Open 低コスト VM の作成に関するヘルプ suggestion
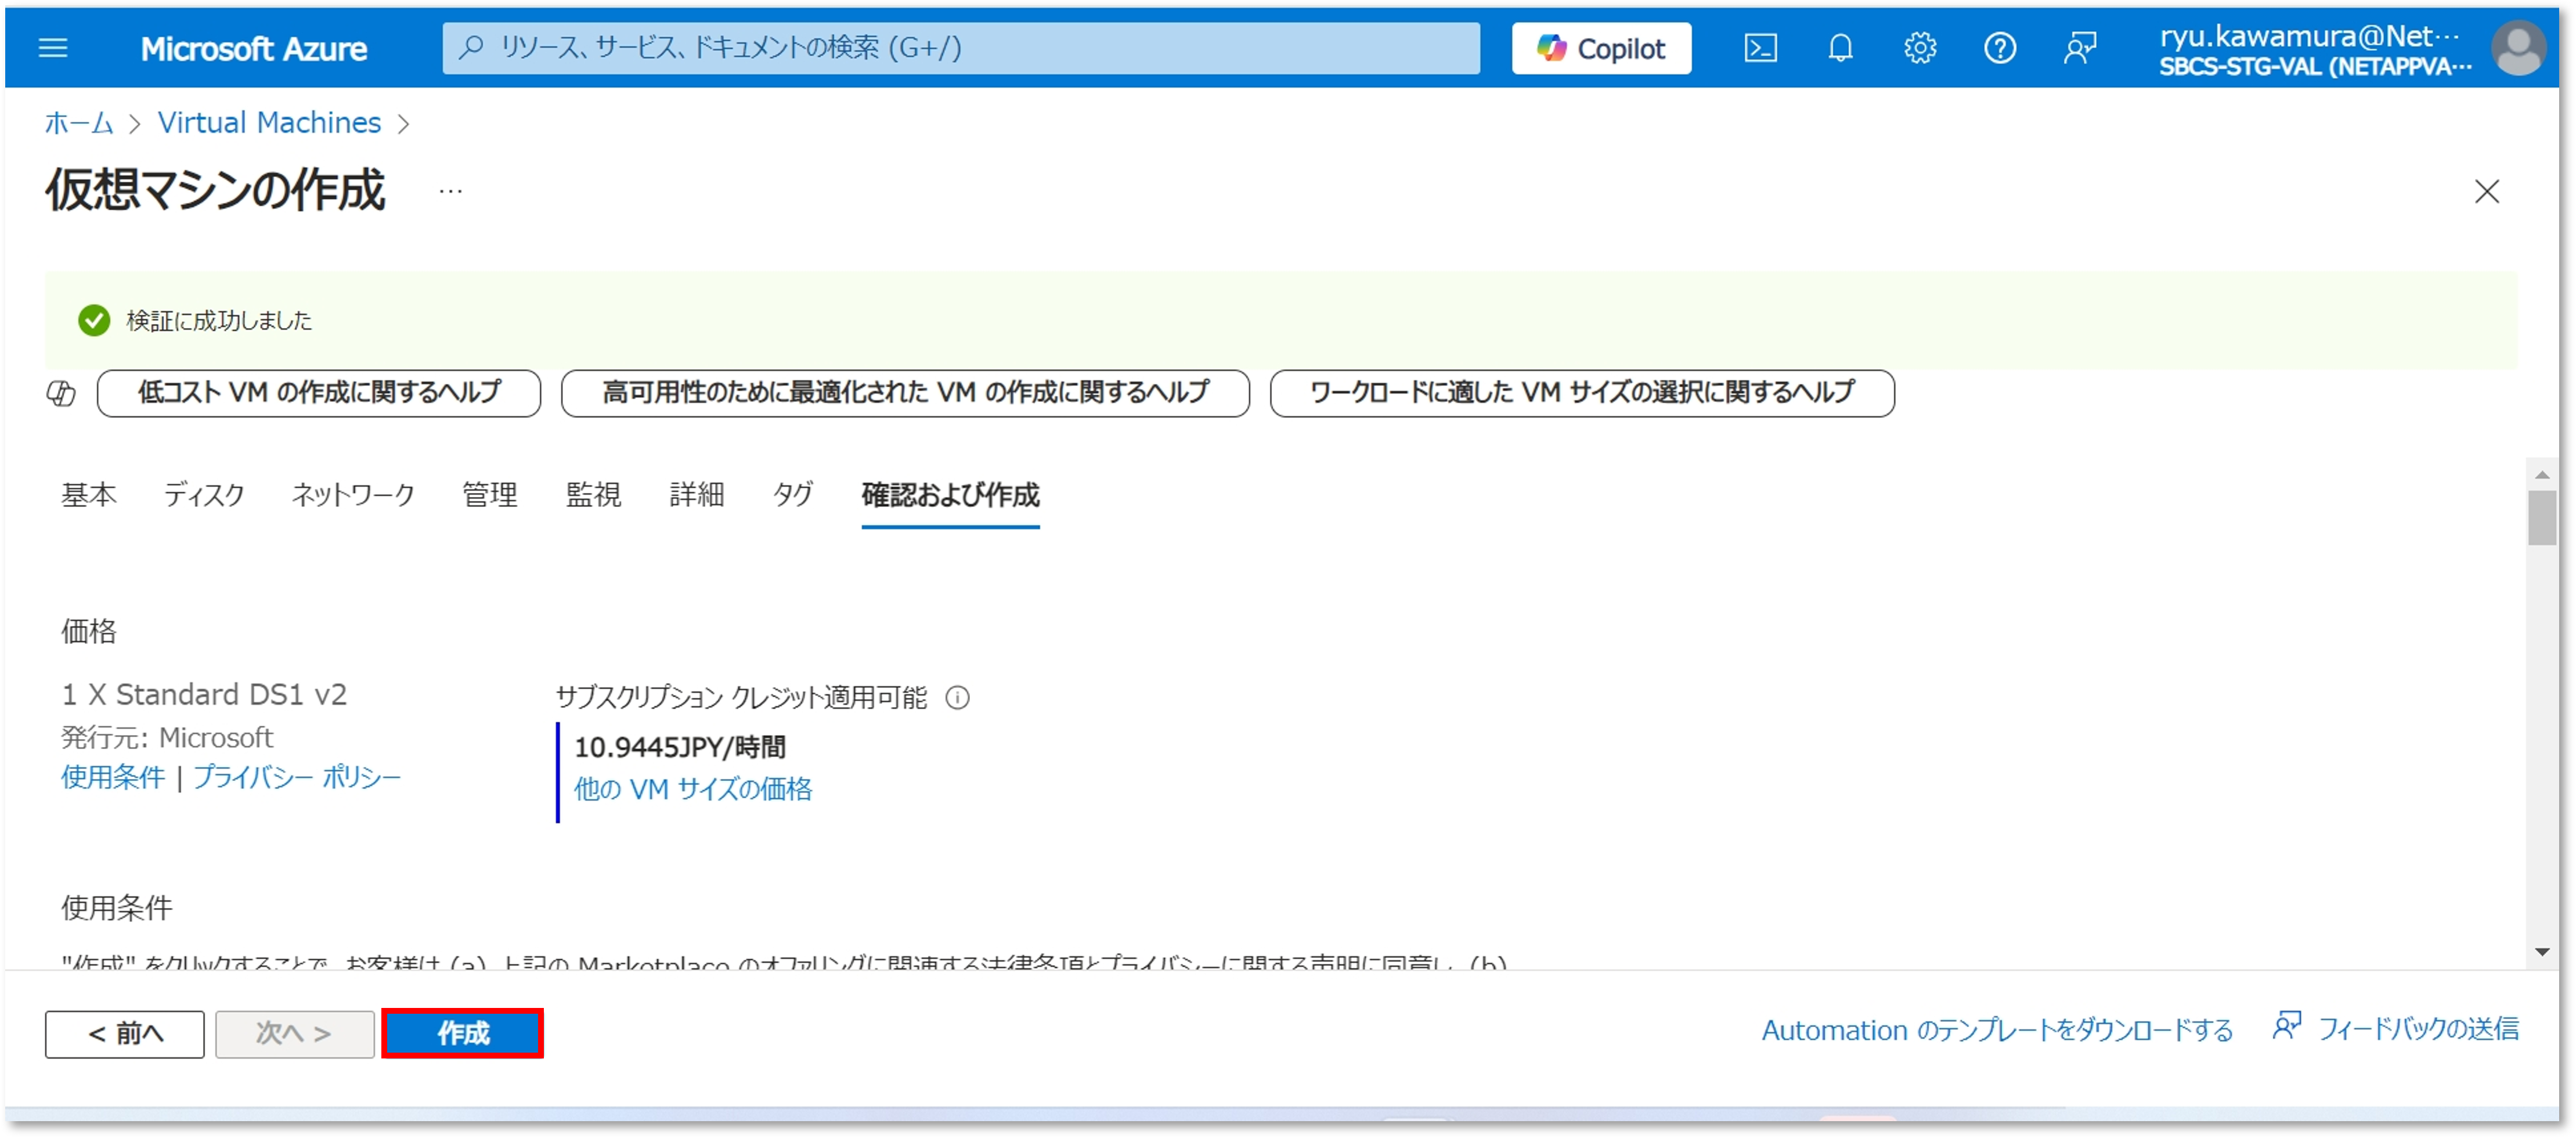 tap(319, 393)
